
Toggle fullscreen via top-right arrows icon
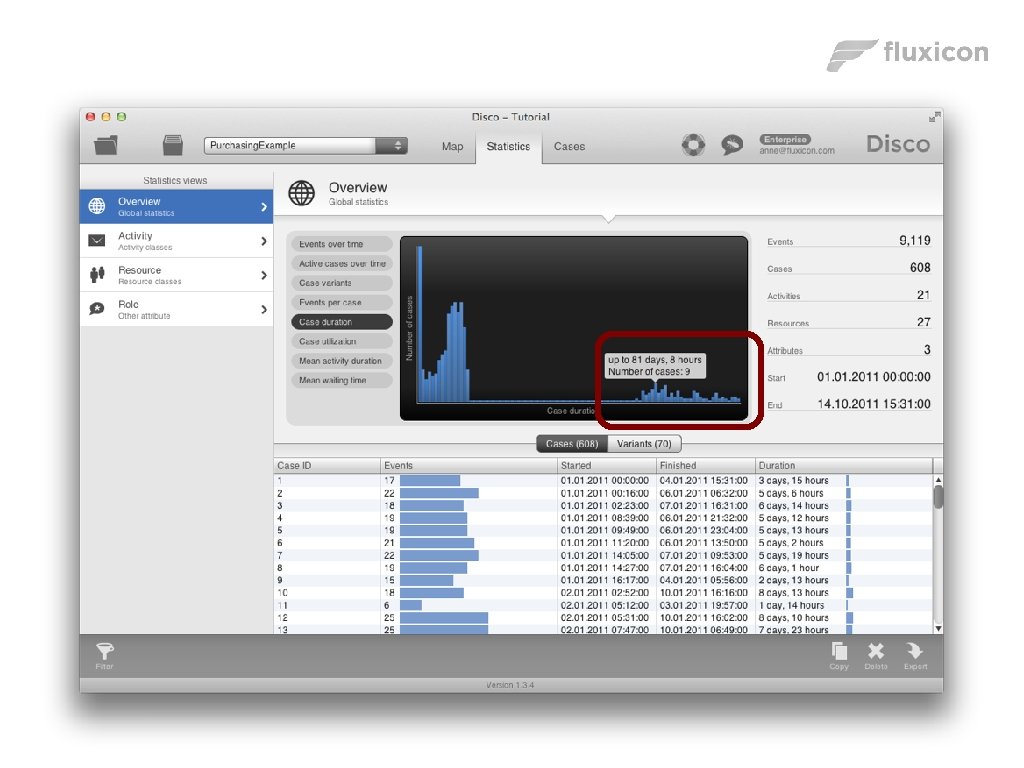click(935, 117)
